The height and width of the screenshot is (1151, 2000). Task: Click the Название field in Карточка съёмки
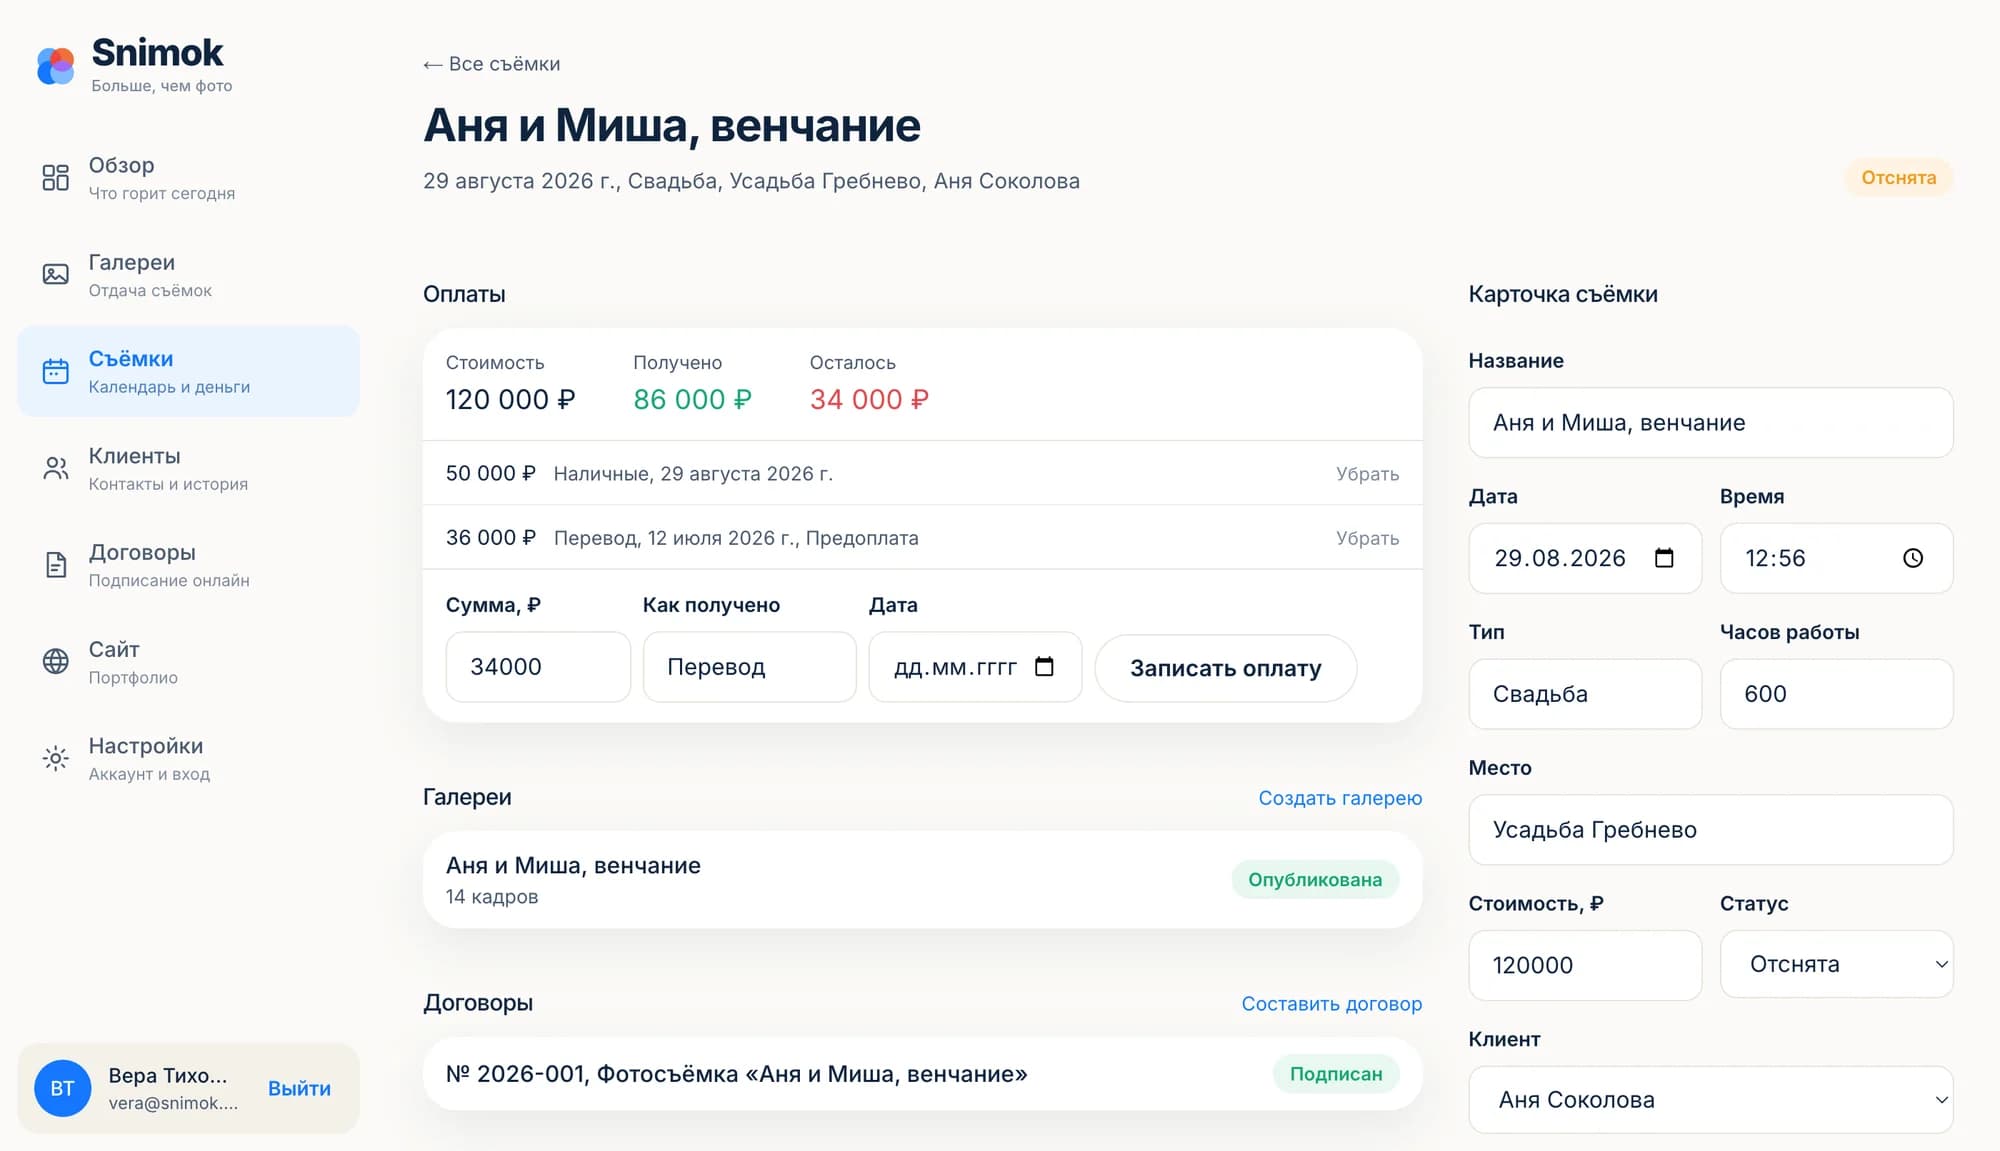[x=1711, y=423]
